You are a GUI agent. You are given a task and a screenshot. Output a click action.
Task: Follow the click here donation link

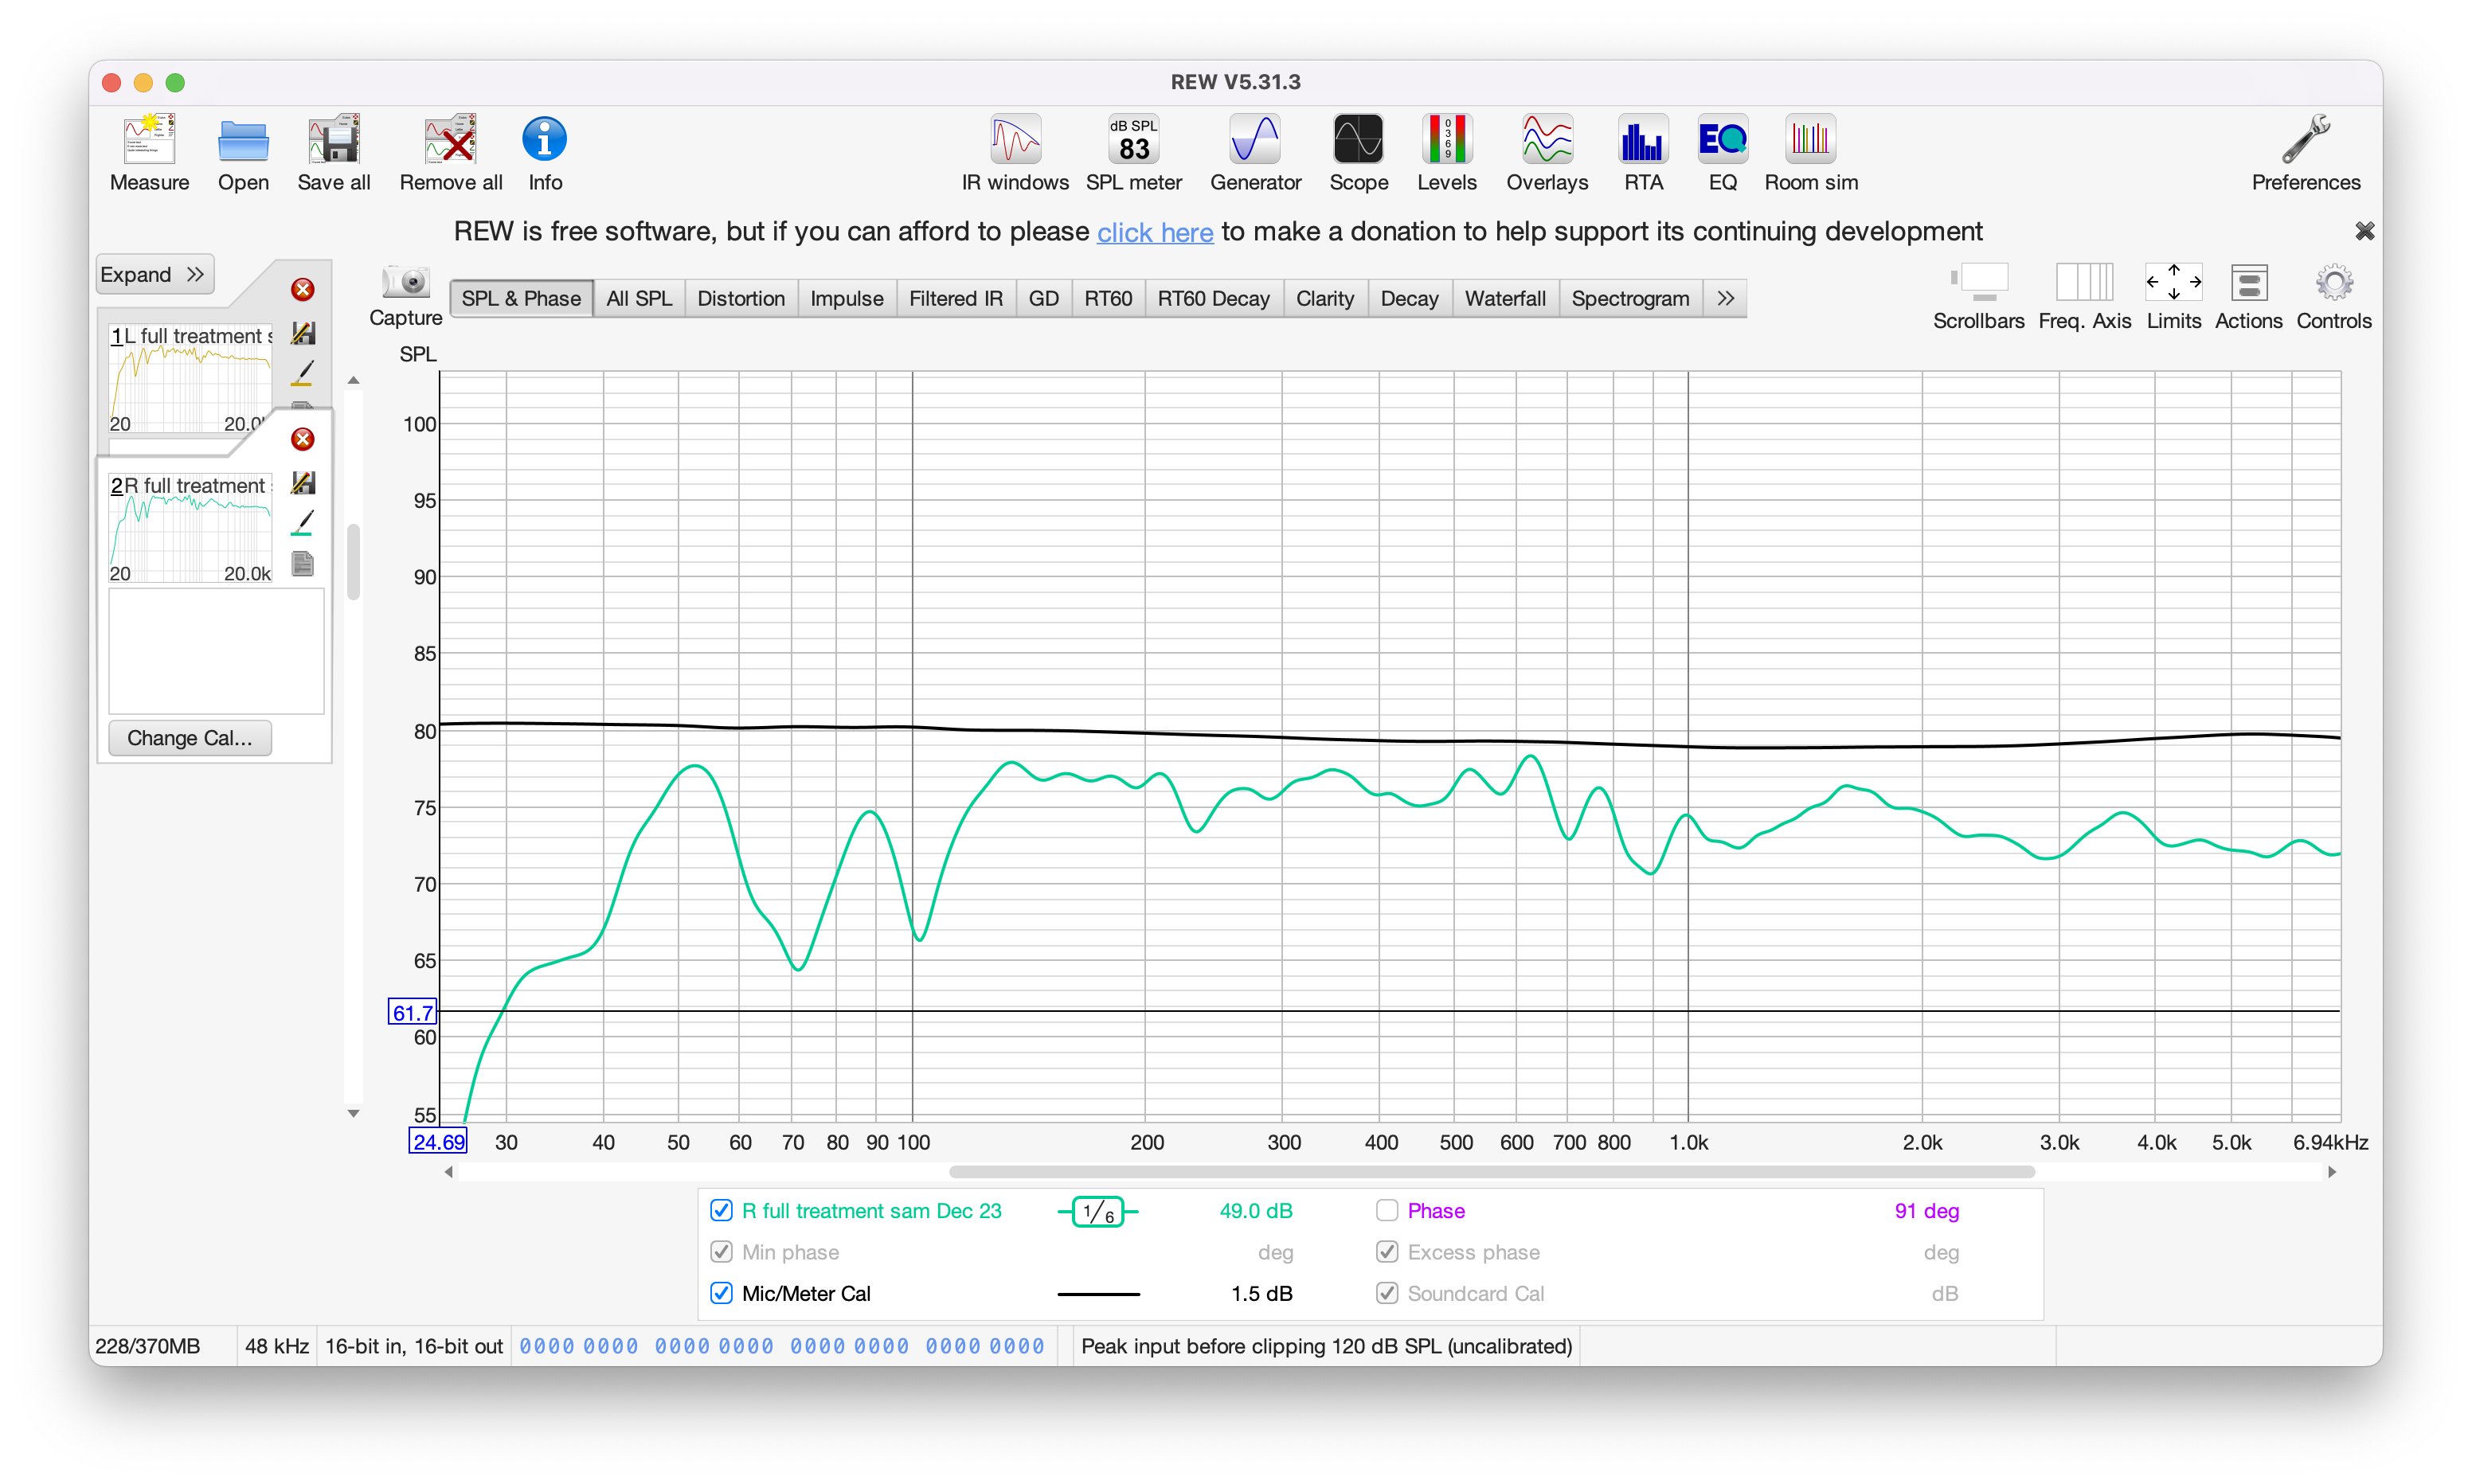[1155, 232]
